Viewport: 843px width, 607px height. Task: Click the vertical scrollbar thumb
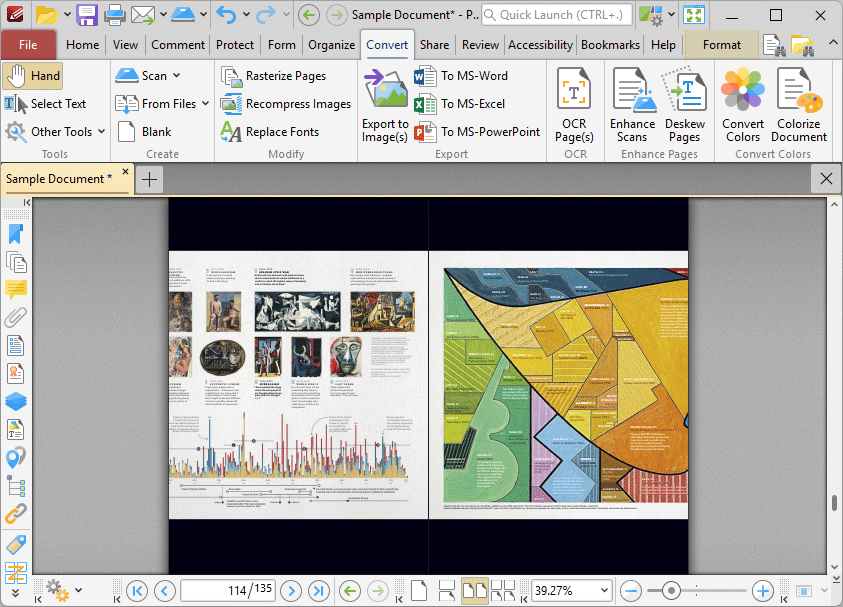(x=834, y=503)
